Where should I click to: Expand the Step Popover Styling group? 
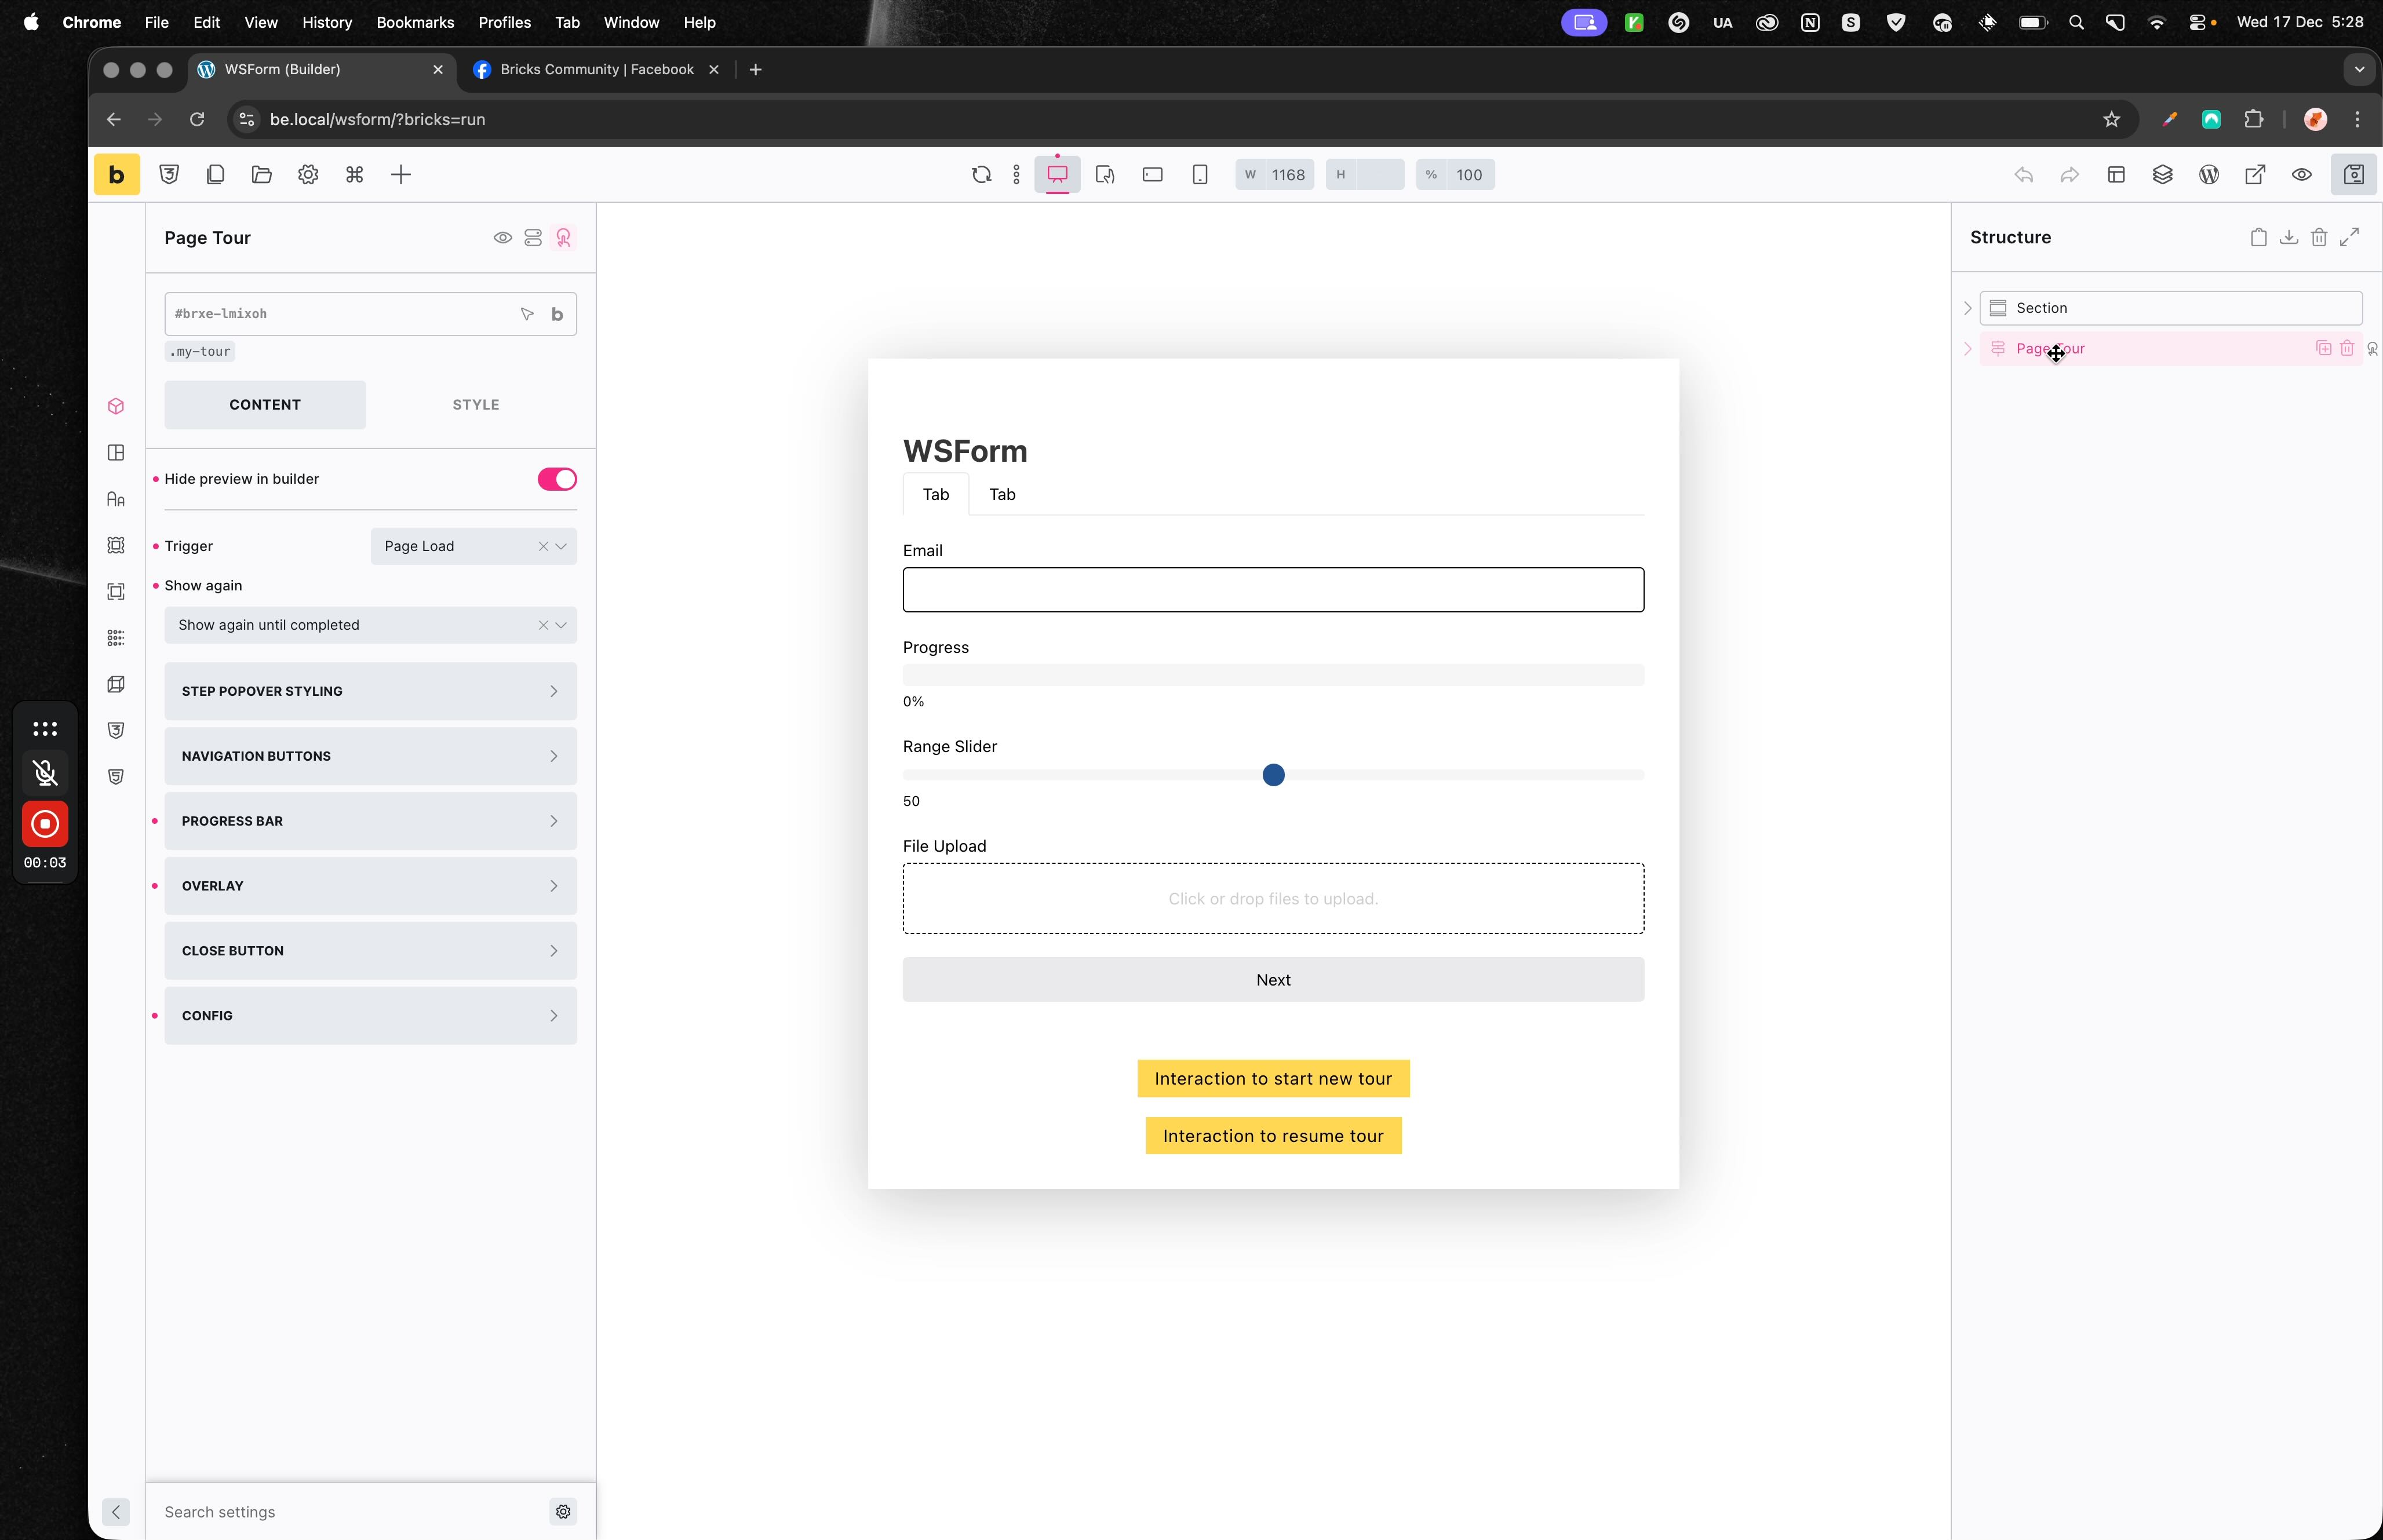(x=371, y=691)
